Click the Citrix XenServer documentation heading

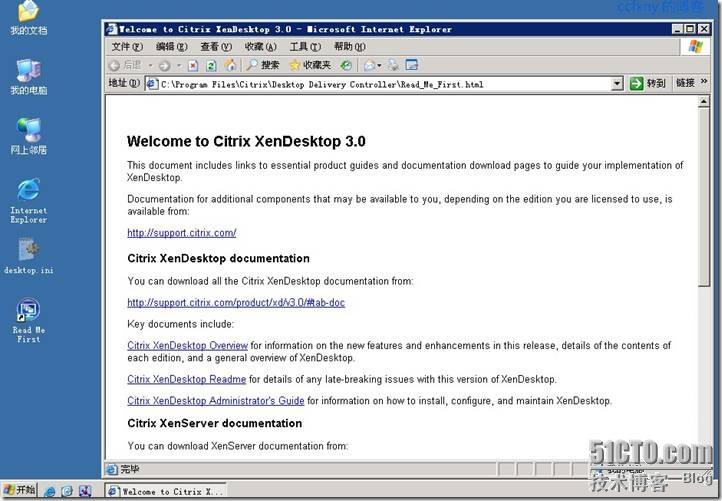pyautogui.click(x=215, y=423)
